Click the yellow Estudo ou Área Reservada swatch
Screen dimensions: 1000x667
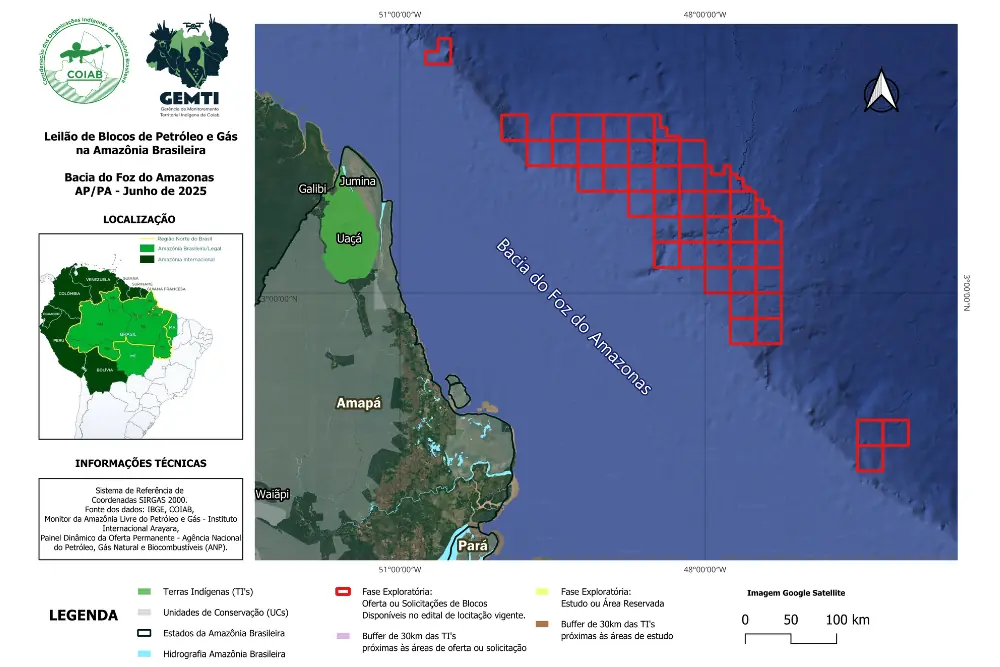543,592
